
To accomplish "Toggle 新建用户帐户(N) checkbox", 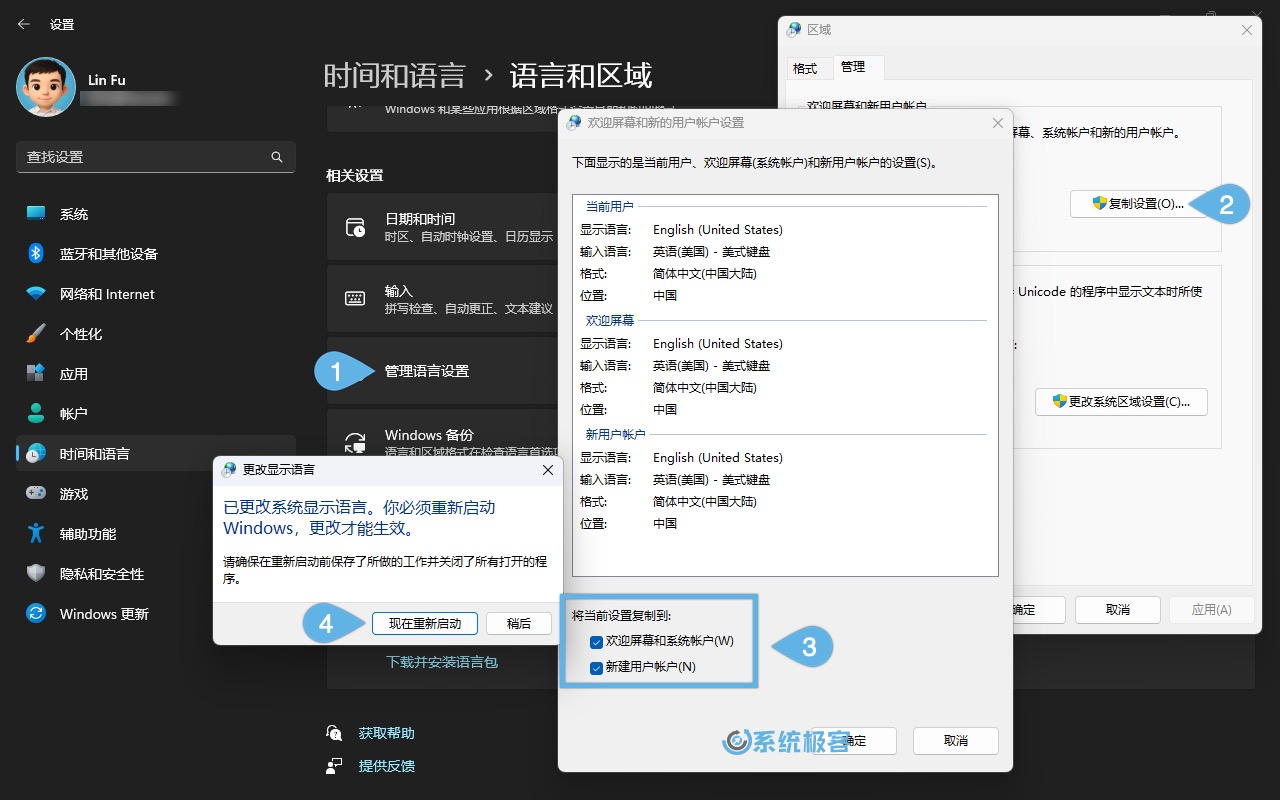I will (597, 667).
